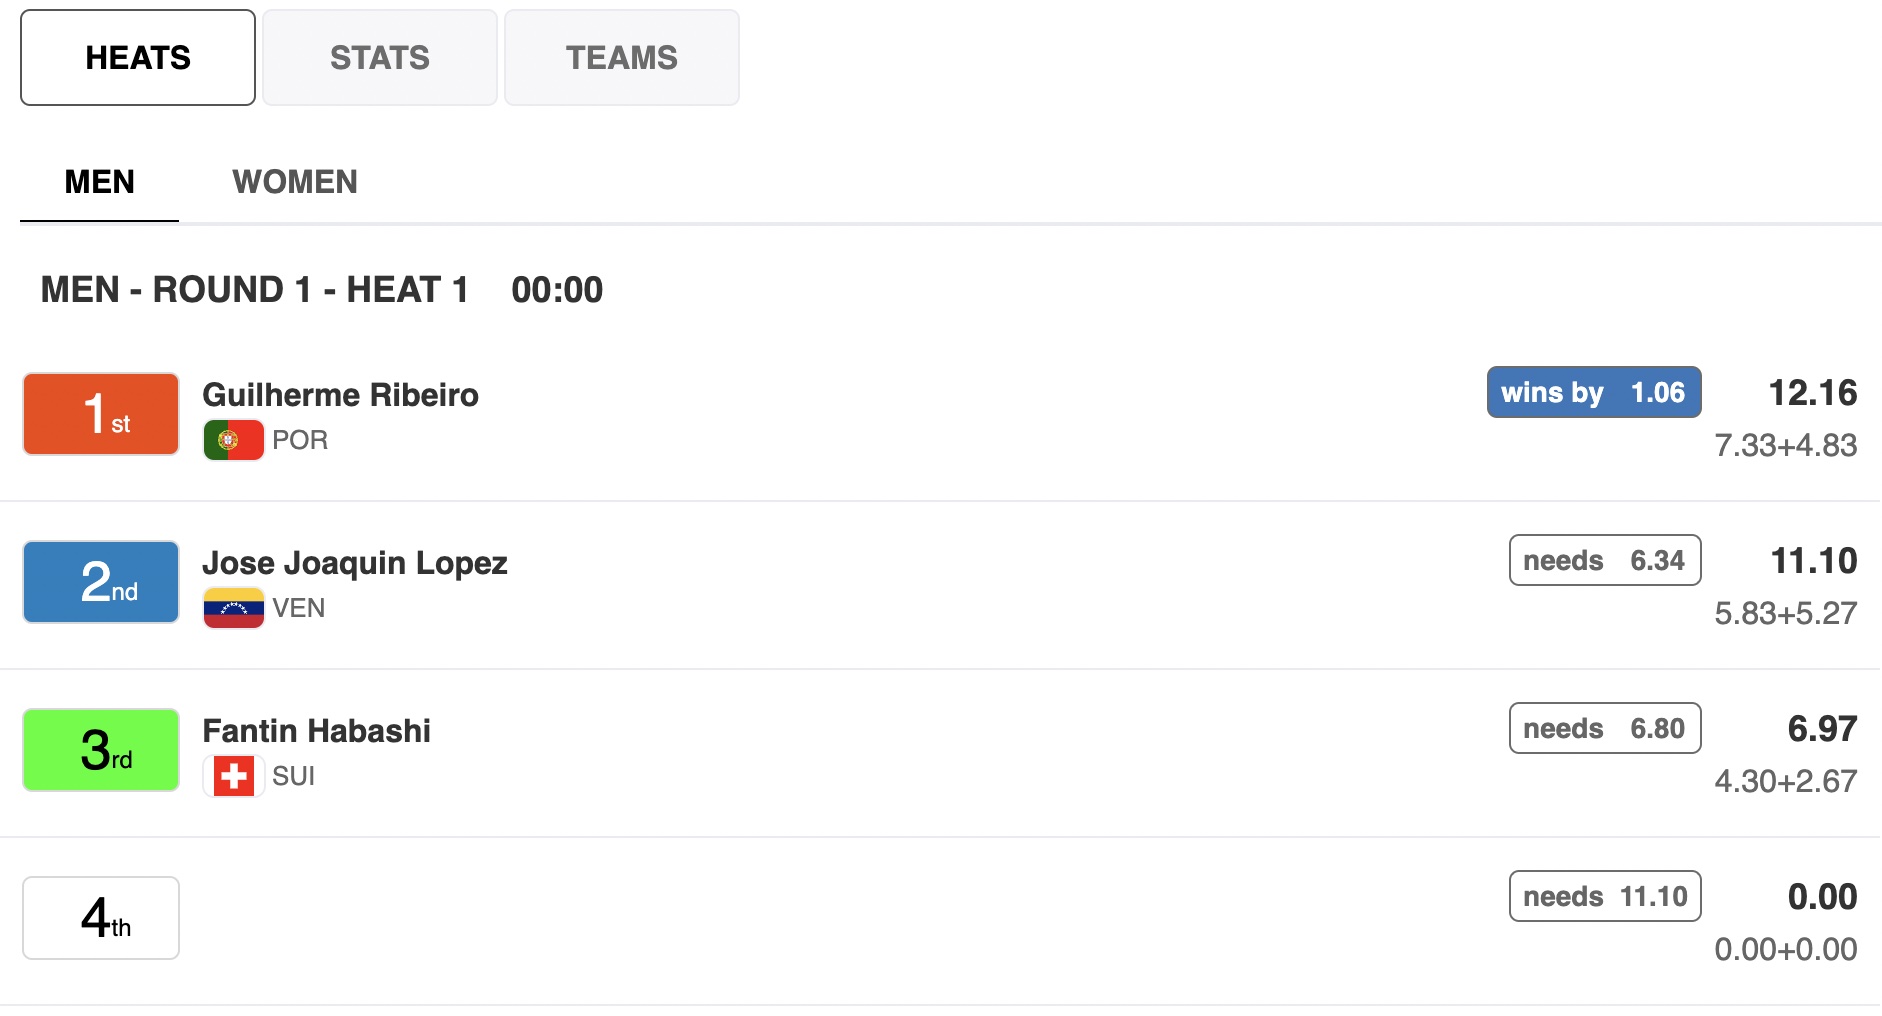This screenshot has height=1016, width=1882.
Task: Select the MEN division tab
Action: pos(100,182)
